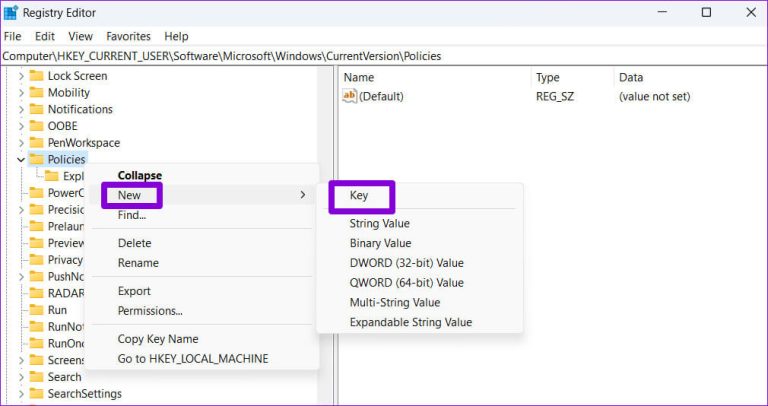Click the PenWorkspace folder icon
The width and height of the screenshot is (768, 406).
(x=37, y=143)
